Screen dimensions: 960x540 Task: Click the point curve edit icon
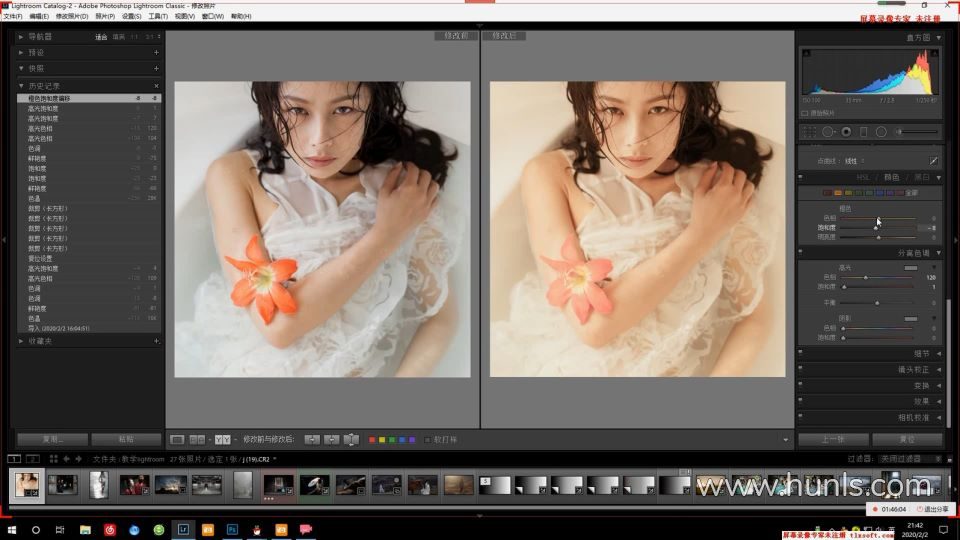click(x=934, y=161)
